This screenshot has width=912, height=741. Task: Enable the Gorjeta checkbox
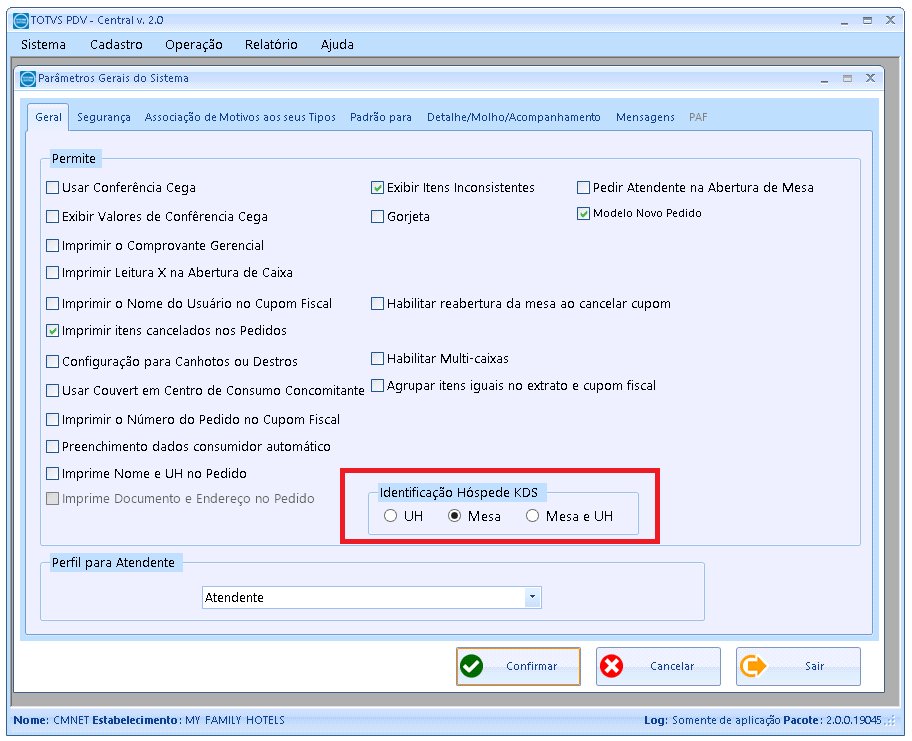coord(377,216)
